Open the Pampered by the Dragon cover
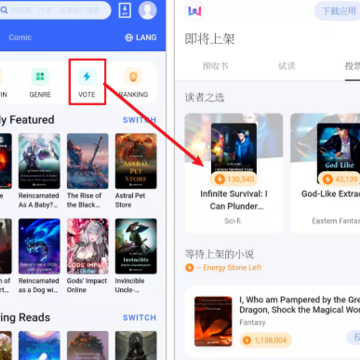360x360 pixels. [213, 321]
